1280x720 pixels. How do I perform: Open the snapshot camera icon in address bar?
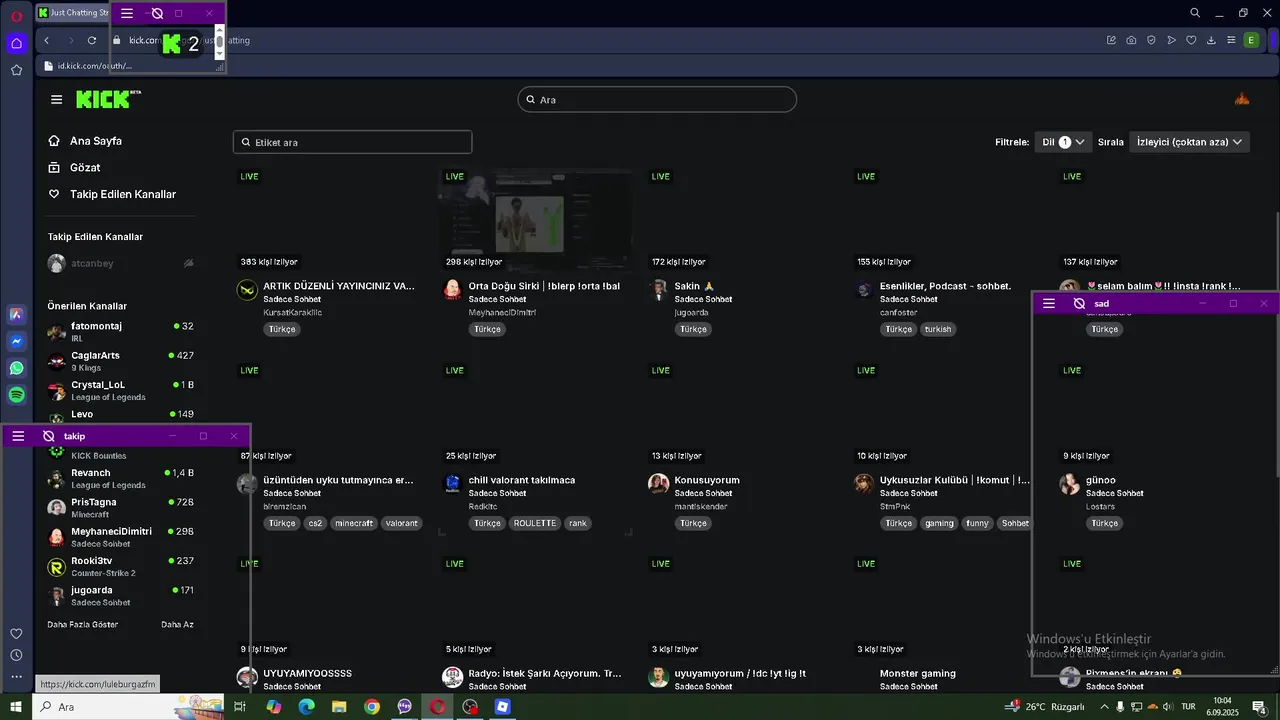1131,40
